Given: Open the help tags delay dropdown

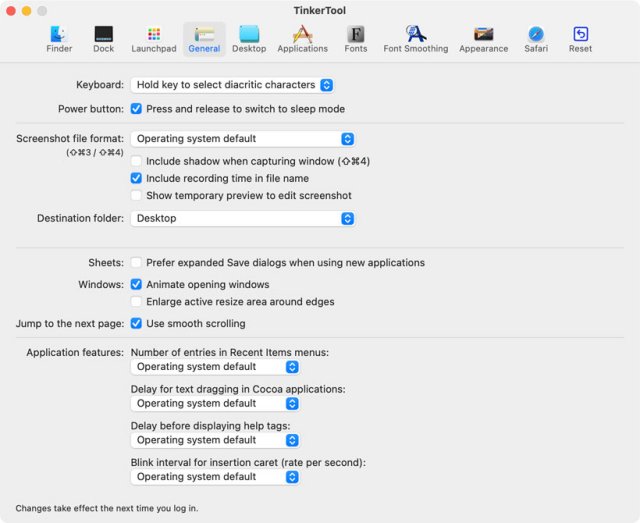Looking at the screenshot, I should click(215, 440).
